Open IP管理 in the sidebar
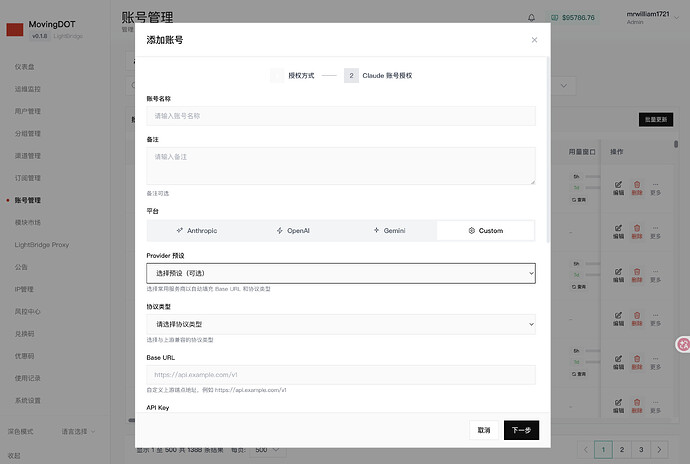690x464 pixels. tap(24, 289)
